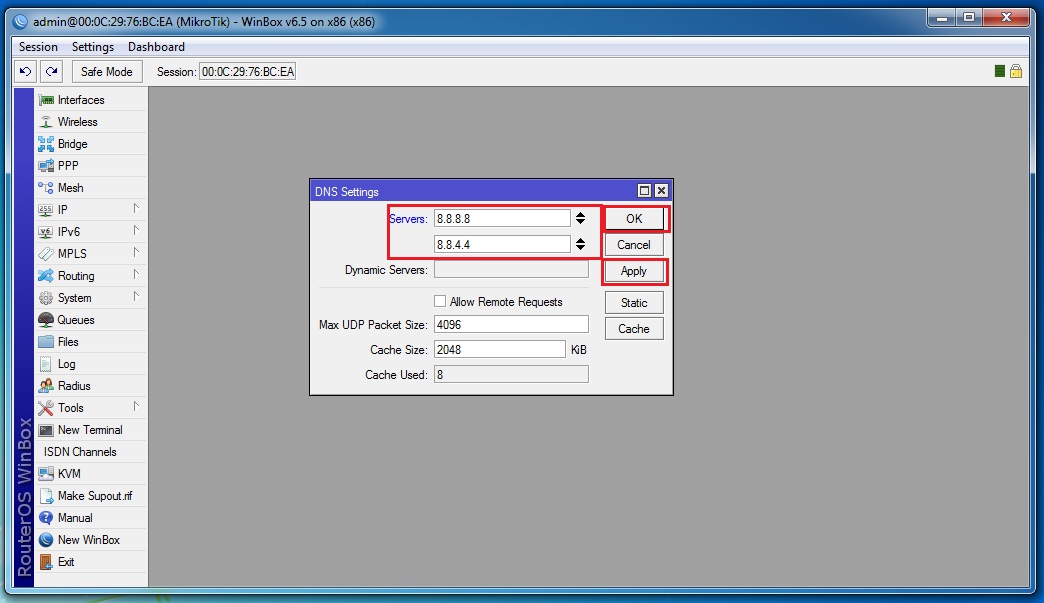The image size is (1044, 603).
Task: Click the Cache Used value field
Action: click(x=511, y=375)
